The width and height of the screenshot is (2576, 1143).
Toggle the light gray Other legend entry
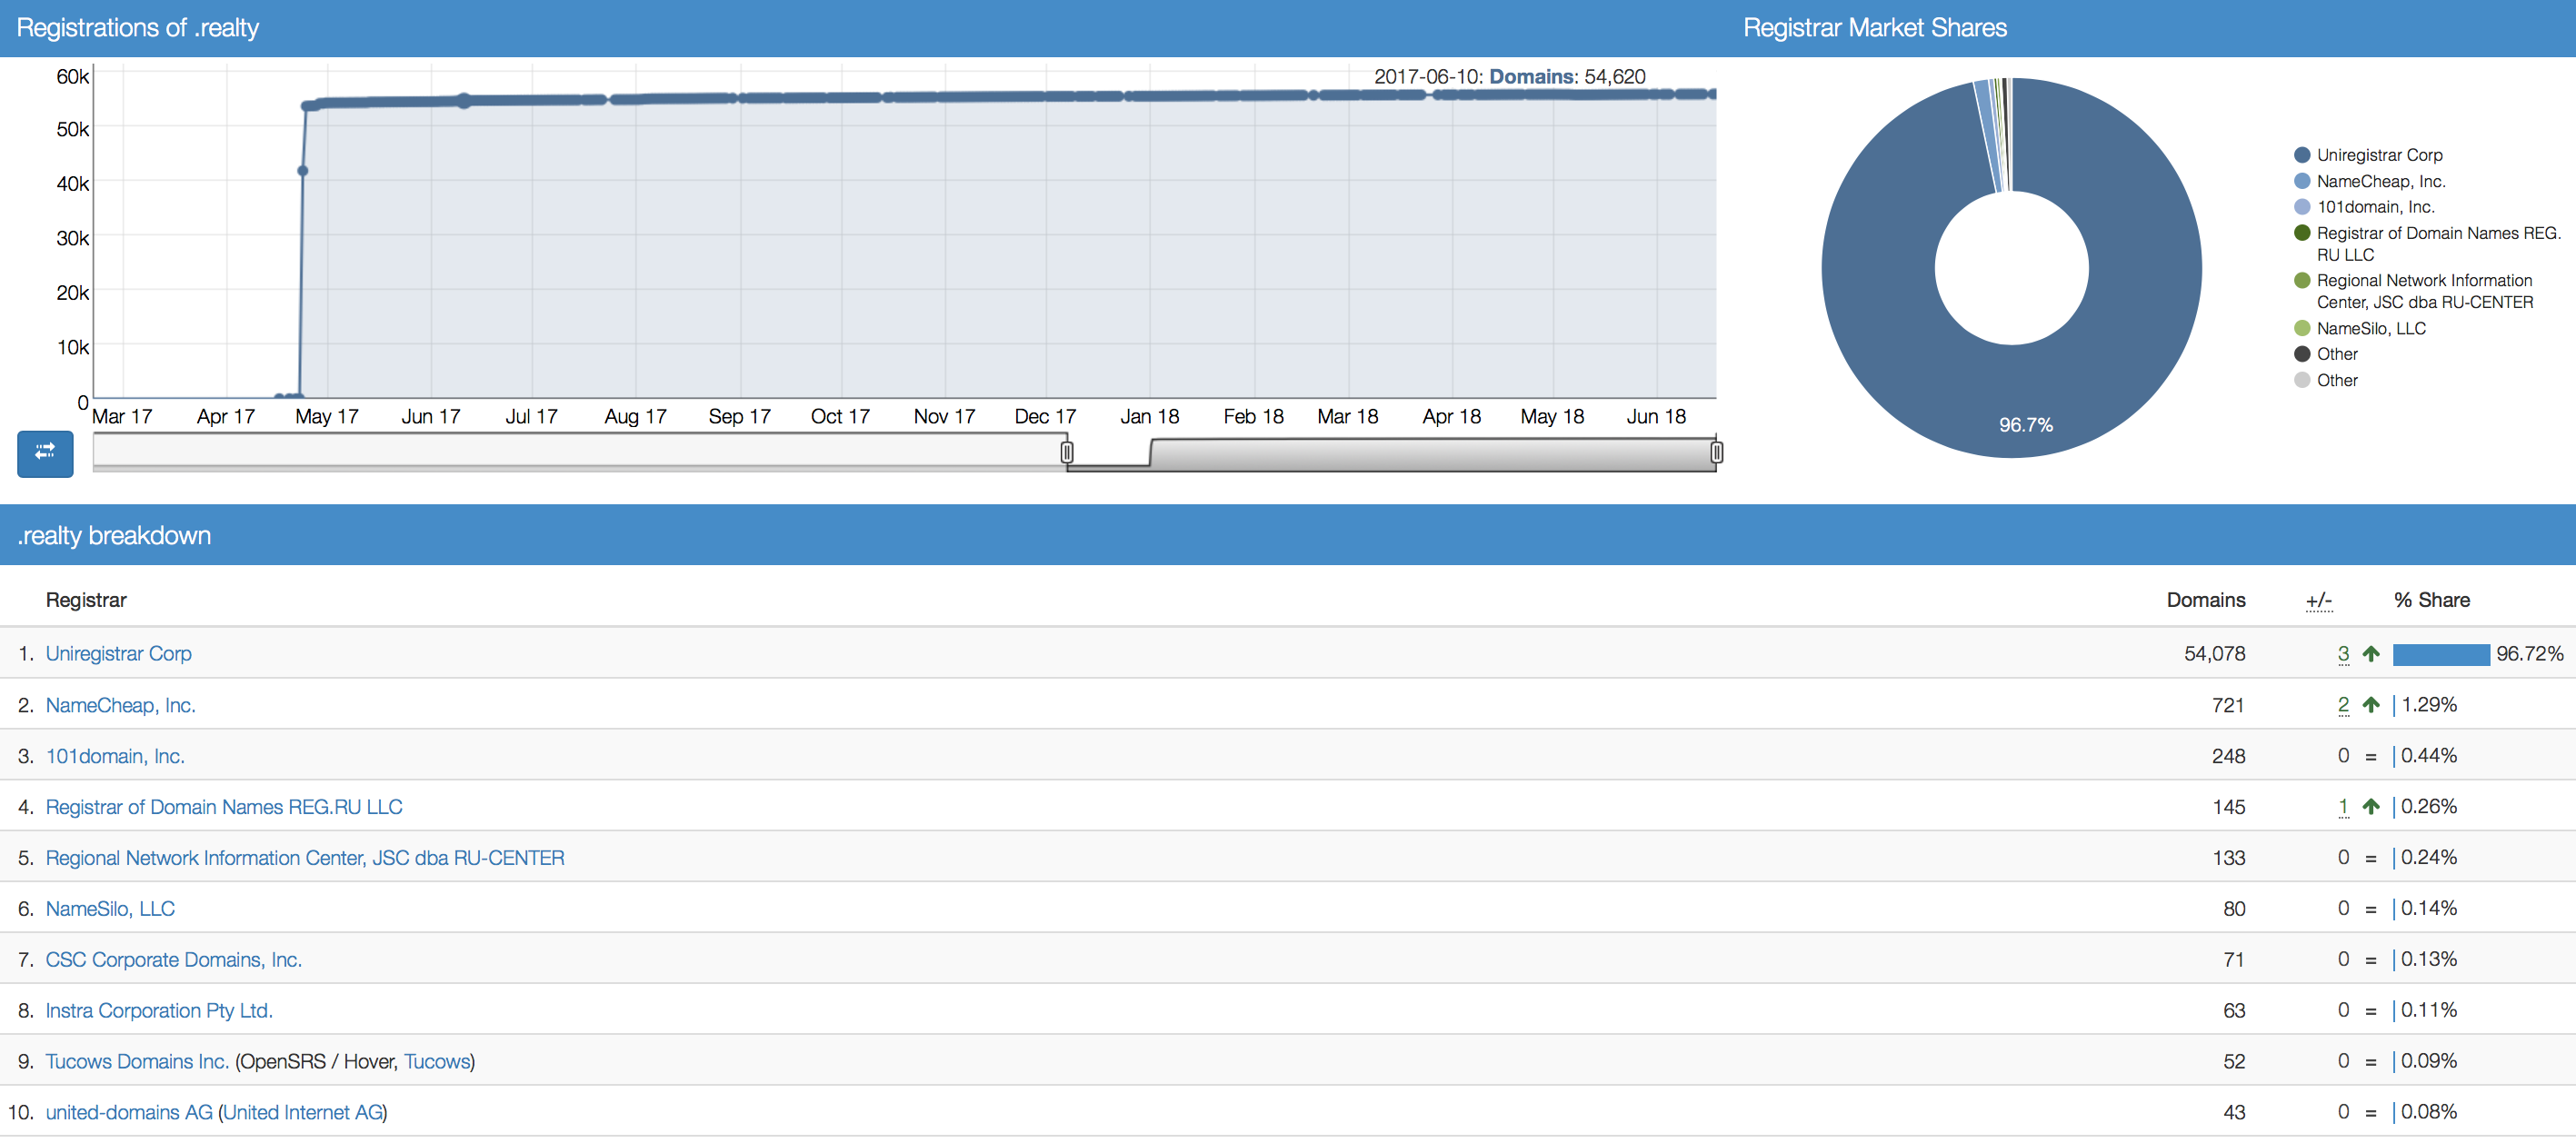tap(2326, 380)
